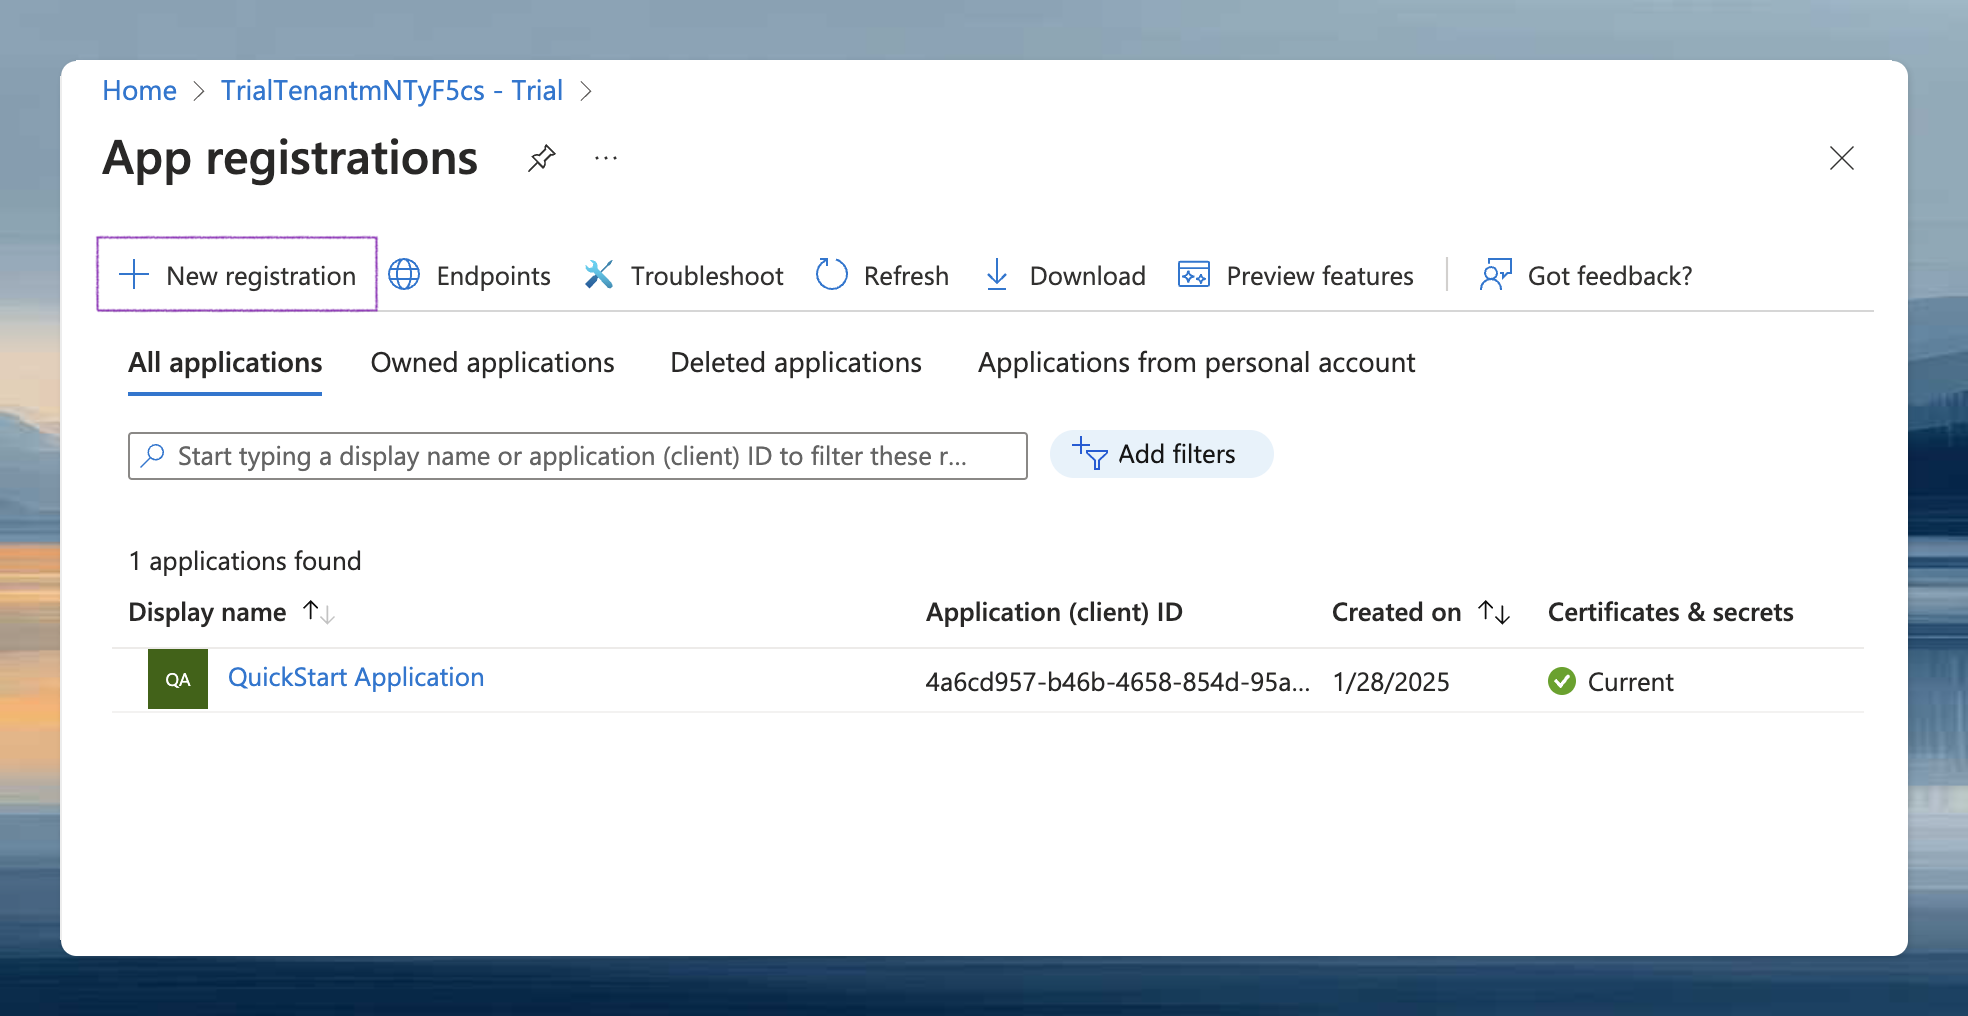Click the Got feedback person icon
The image size is (1968, 1016).
point(1496,274)
